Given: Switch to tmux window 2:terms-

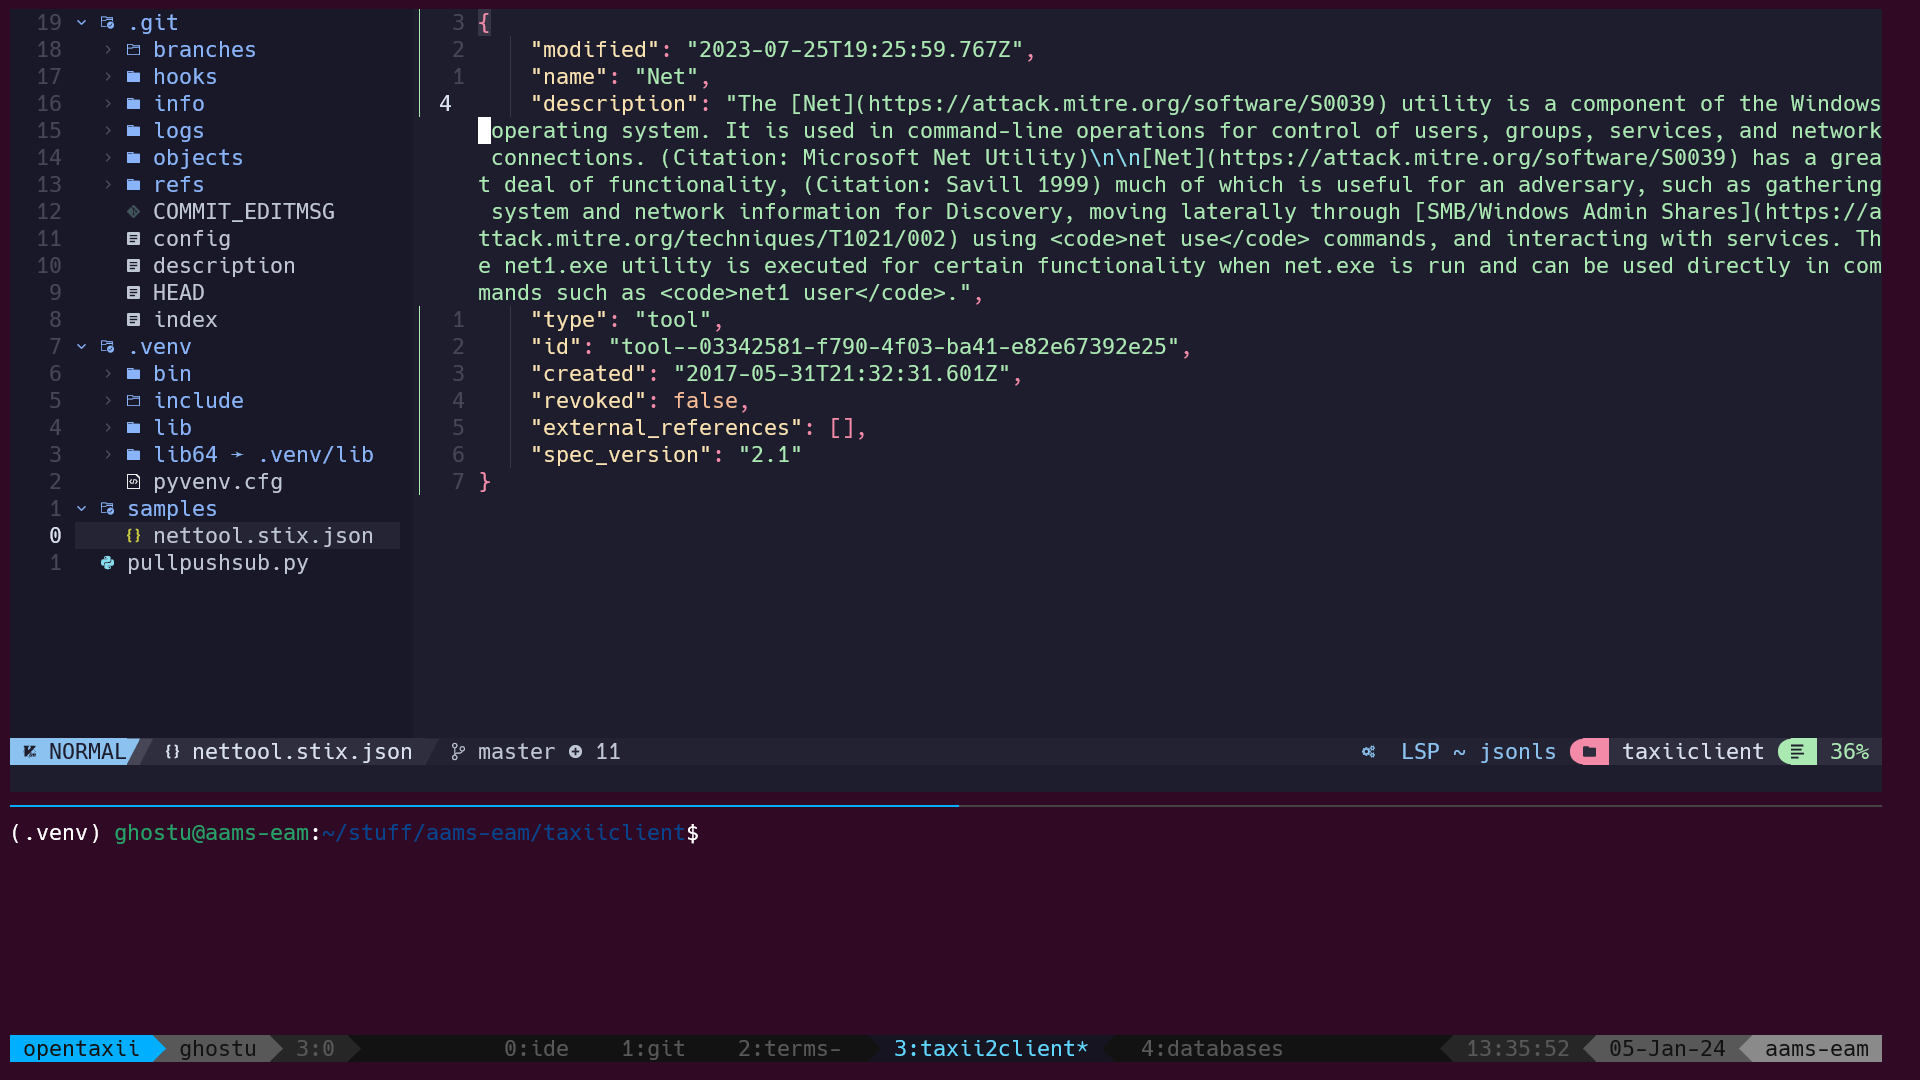Looking at the screenshot, I should (x=790, y=1048).
